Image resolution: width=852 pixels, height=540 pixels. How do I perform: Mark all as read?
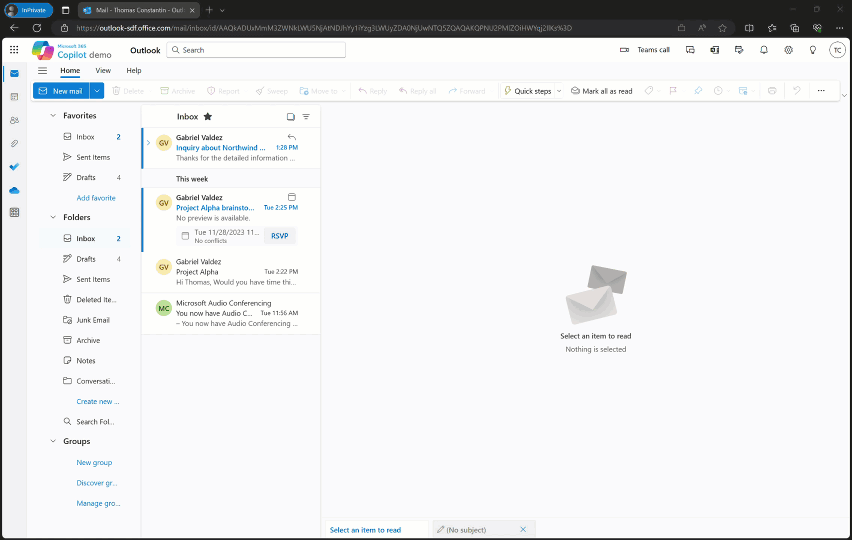click(602, 91)
